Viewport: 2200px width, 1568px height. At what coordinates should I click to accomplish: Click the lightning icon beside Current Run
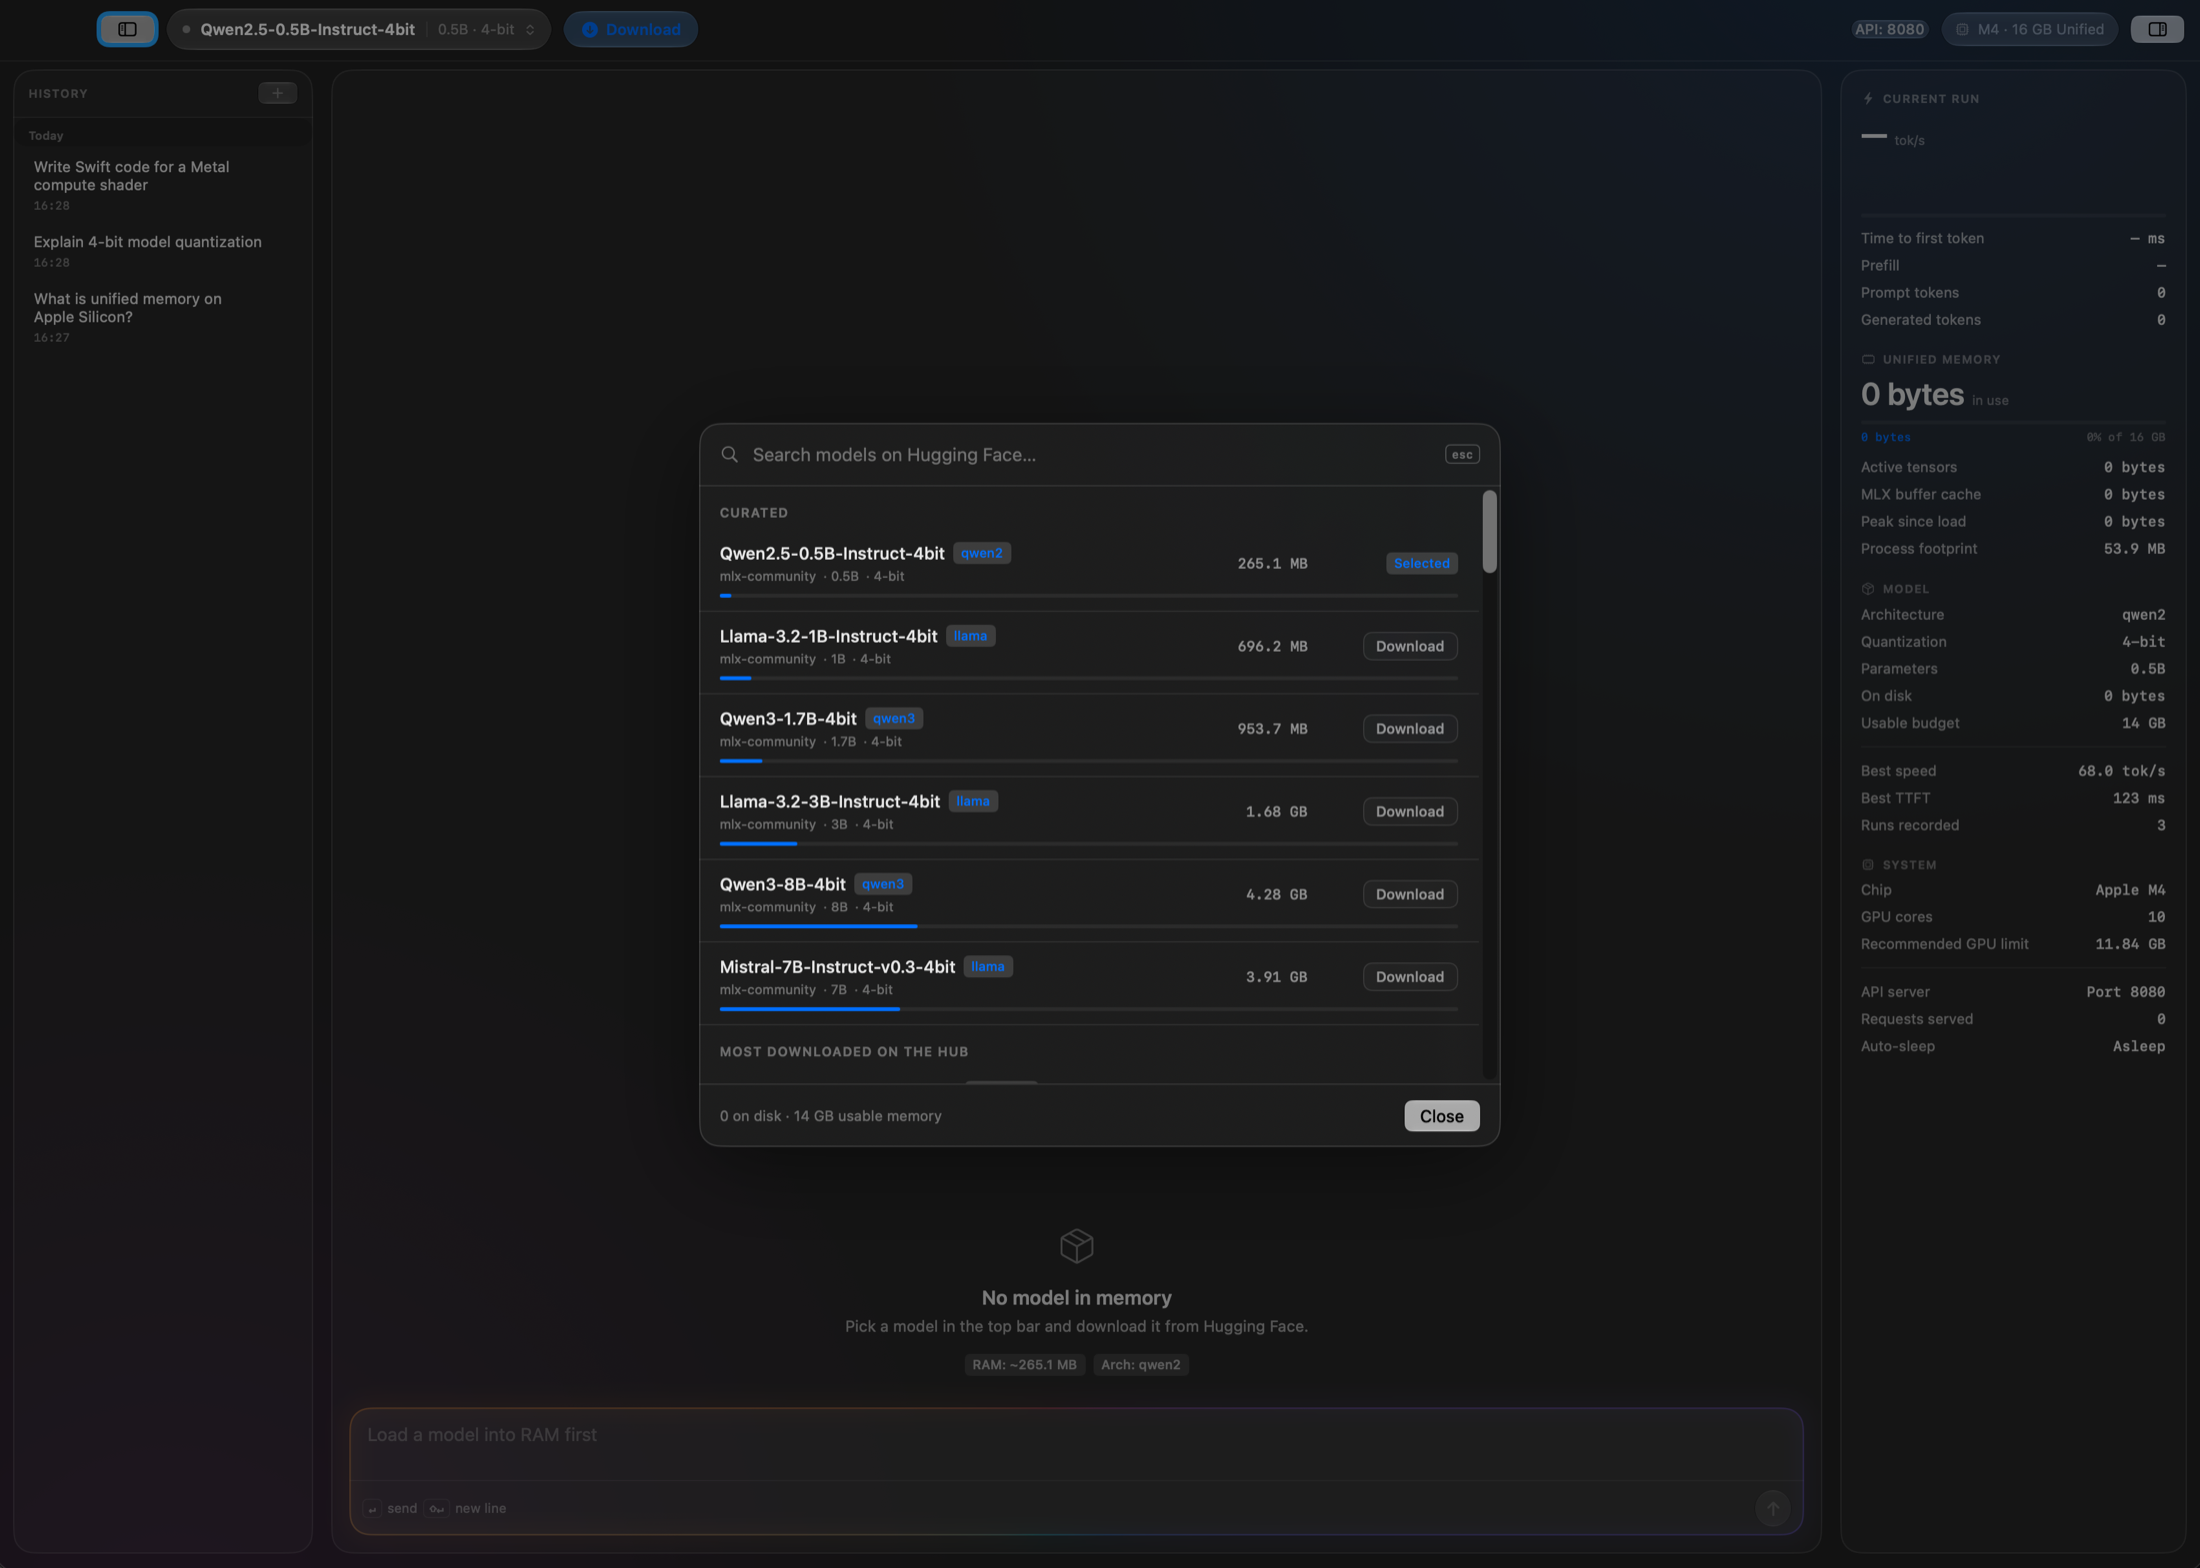click(x=1867, y=99)
